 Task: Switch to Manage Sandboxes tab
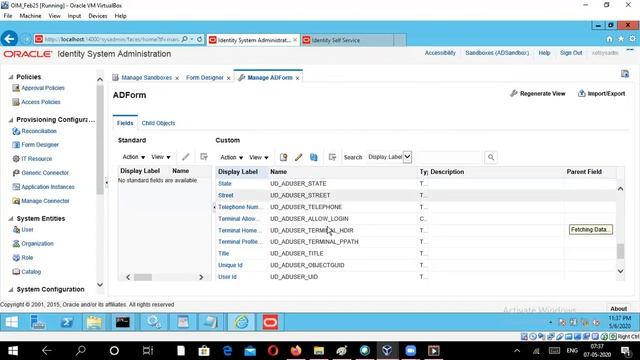click(x=146, y=78)
